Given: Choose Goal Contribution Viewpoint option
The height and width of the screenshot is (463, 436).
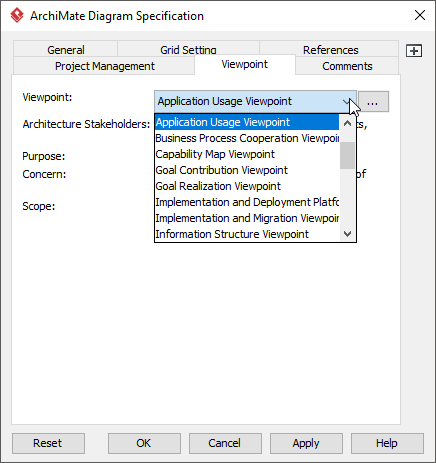Looking at the screenshot, I should point(247,170).
